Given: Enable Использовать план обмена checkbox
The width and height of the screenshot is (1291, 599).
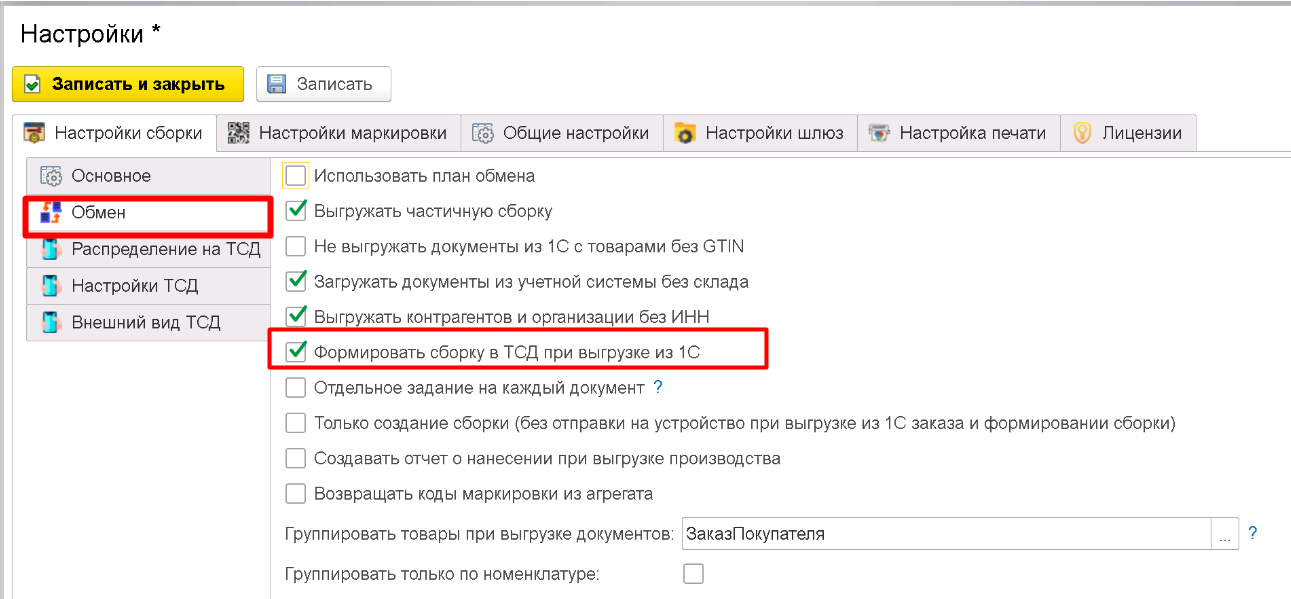Looking at the screenshot, I should (296, 176).
